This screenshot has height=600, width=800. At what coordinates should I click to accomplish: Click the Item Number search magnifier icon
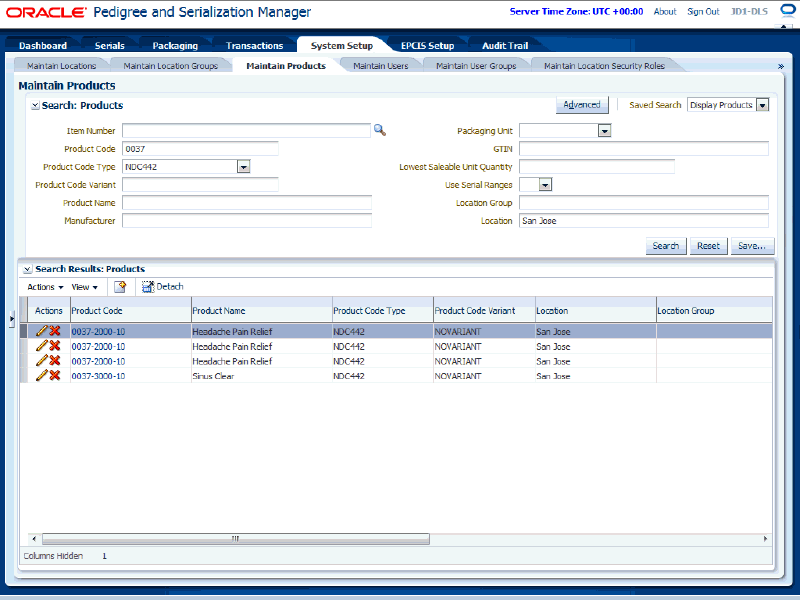coord(380,131)
